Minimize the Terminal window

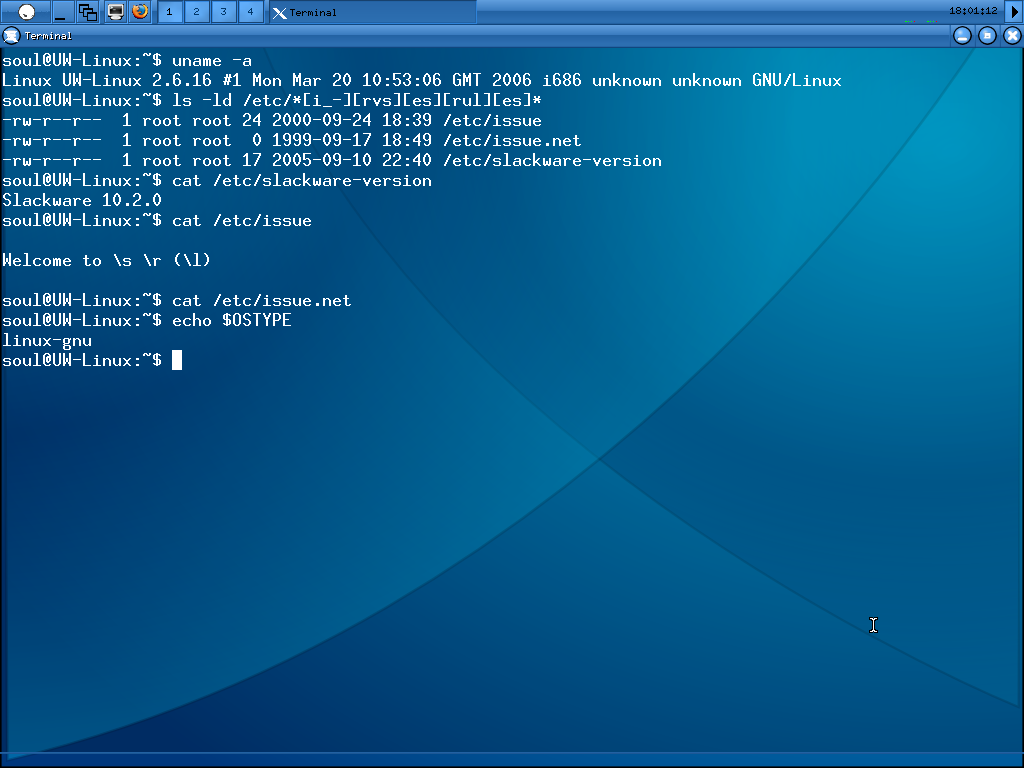coord(962,35)
